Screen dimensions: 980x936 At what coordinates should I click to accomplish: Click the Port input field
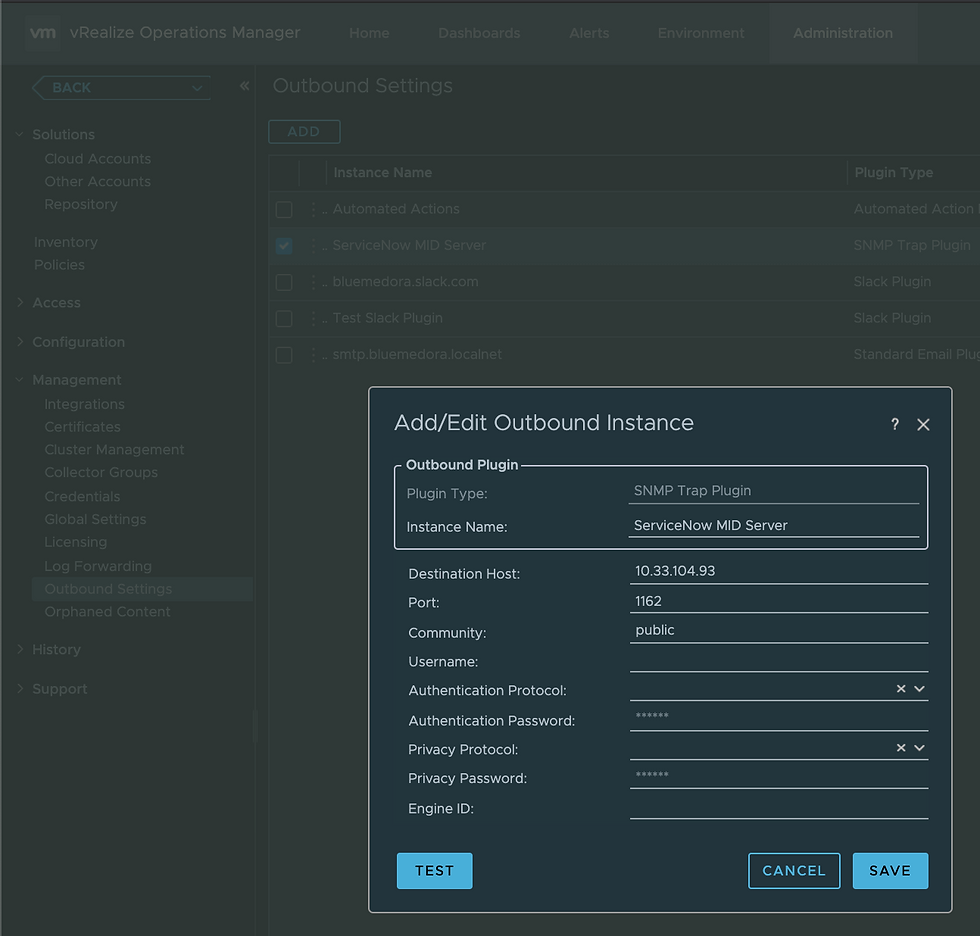click(779, 601)
